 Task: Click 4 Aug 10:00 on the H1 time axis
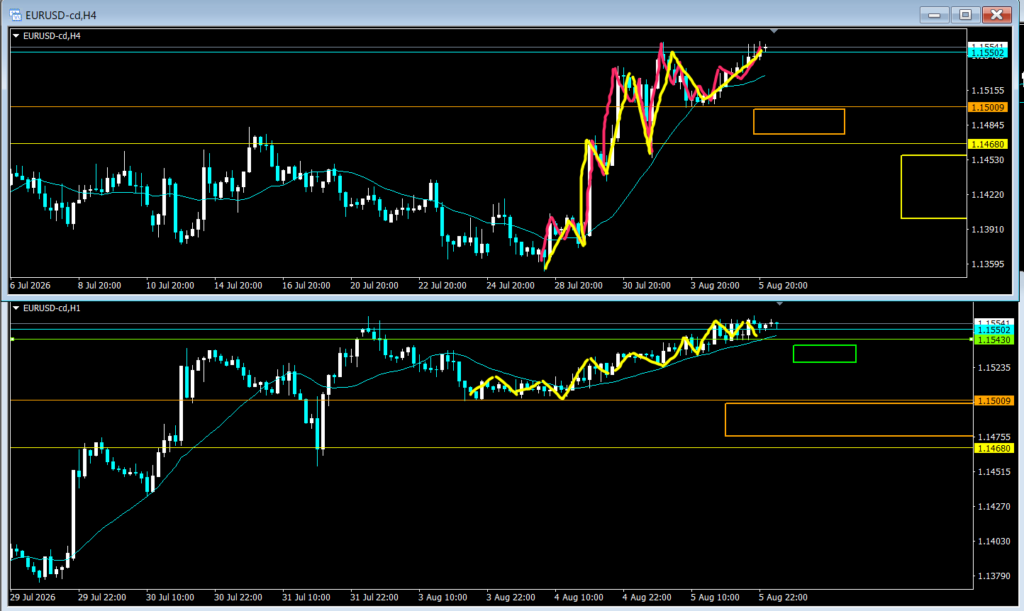tap(579, 597)
